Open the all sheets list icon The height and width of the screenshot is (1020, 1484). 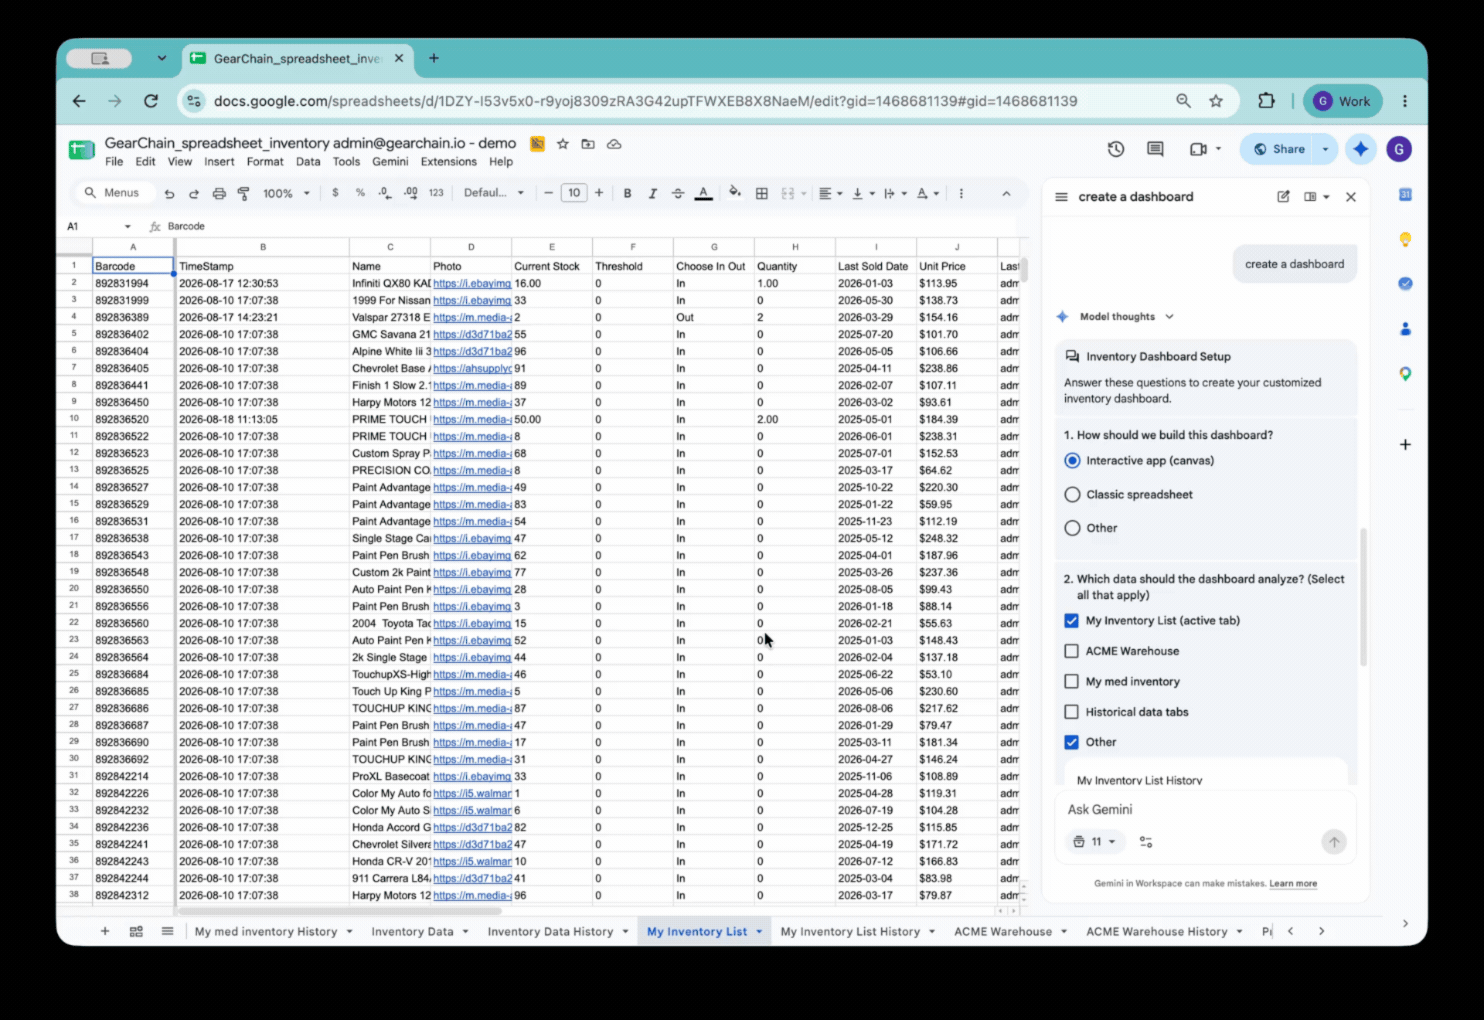(167, 931)
